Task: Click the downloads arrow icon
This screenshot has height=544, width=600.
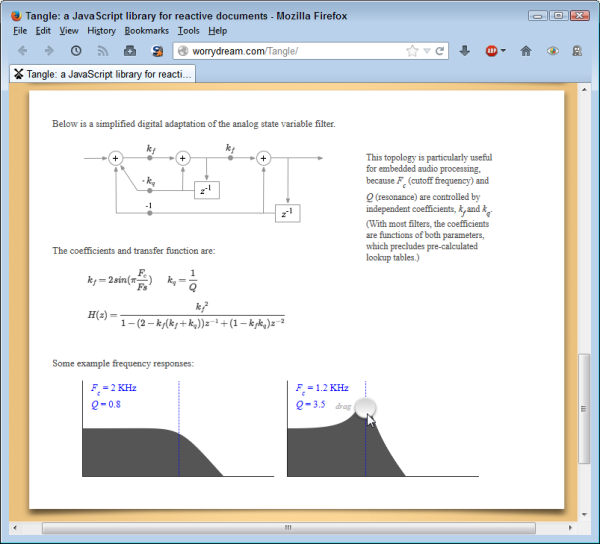Action: 465,50
